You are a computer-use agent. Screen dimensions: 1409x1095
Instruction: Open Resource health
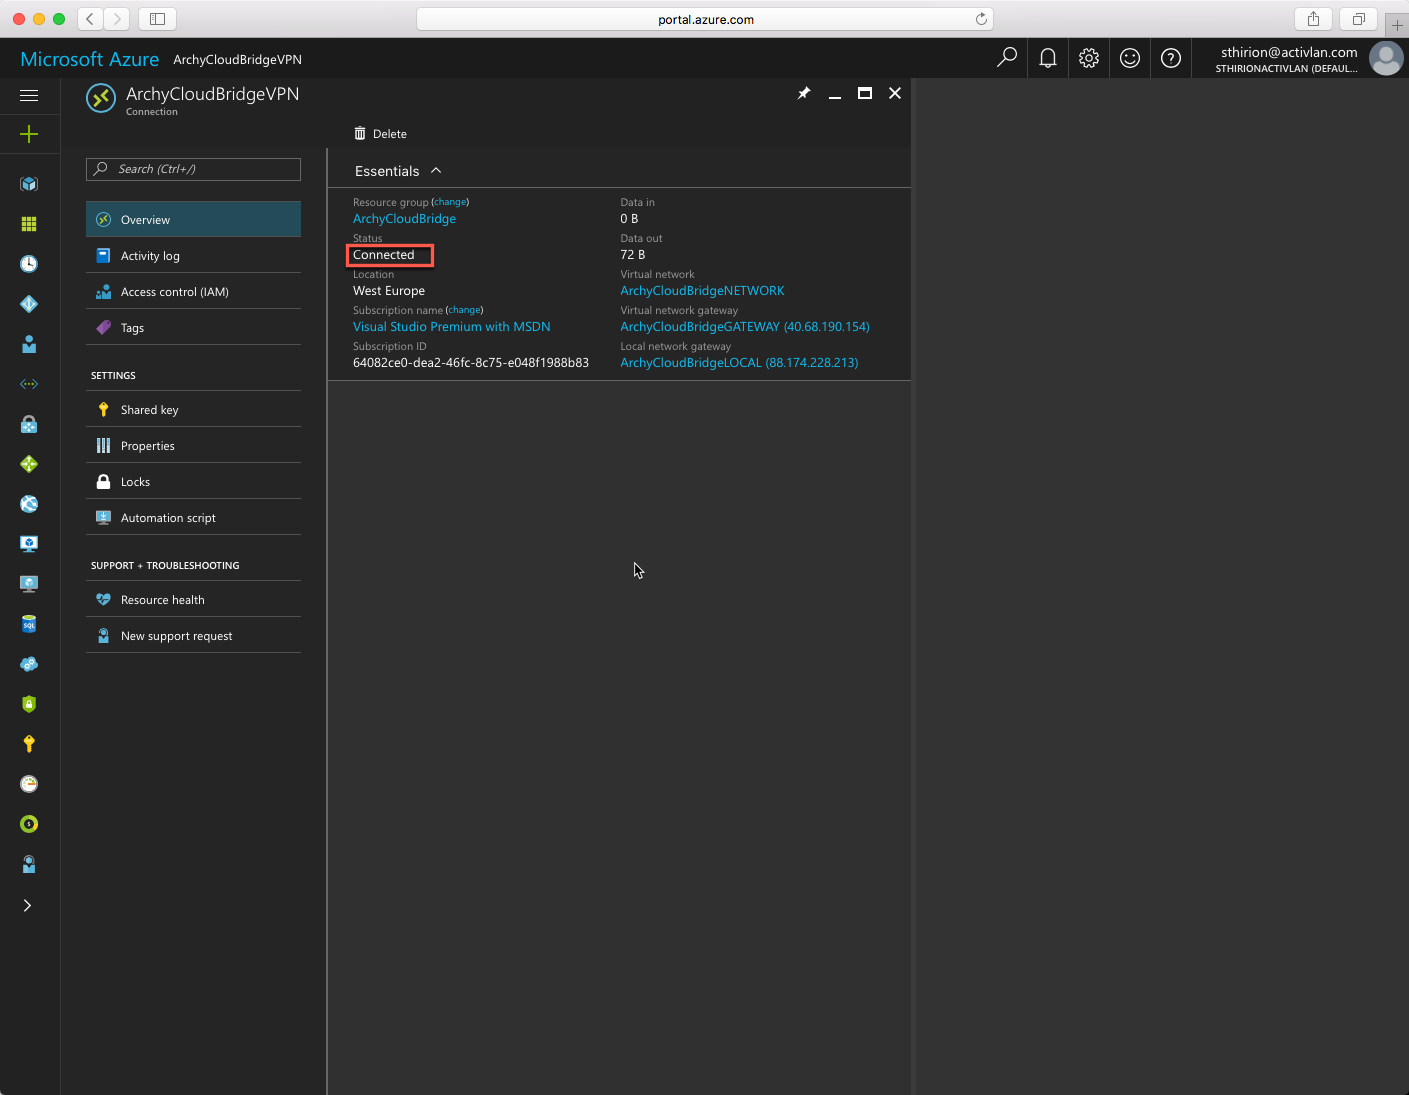point(194,599)
